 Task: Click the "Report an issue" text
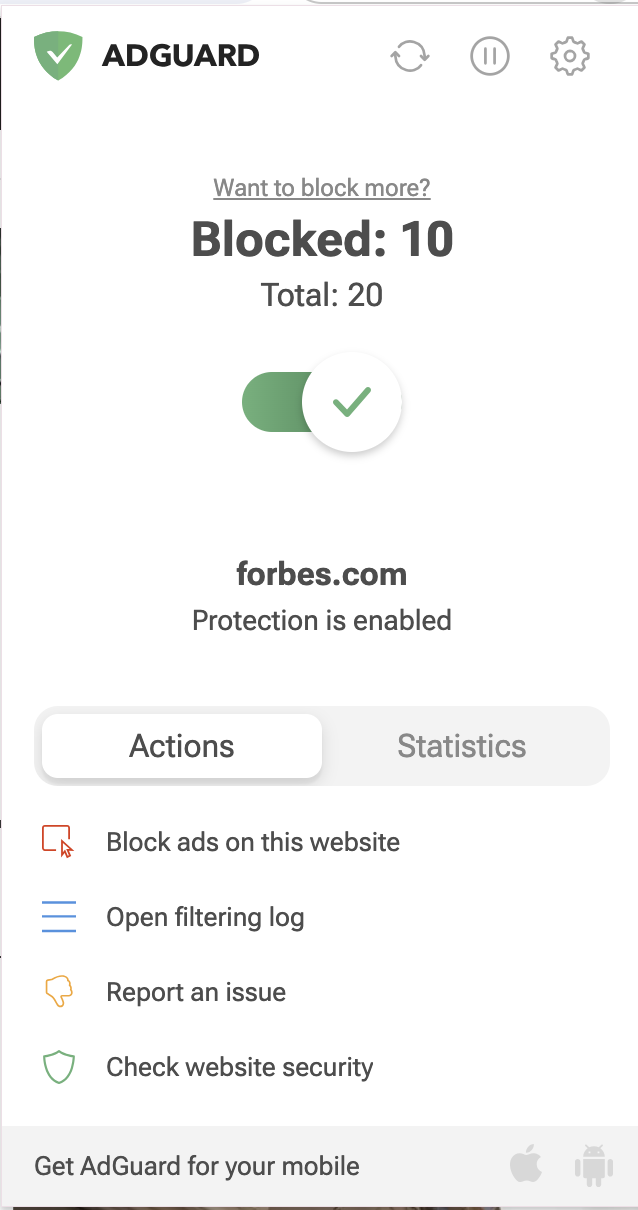point(196,992)
